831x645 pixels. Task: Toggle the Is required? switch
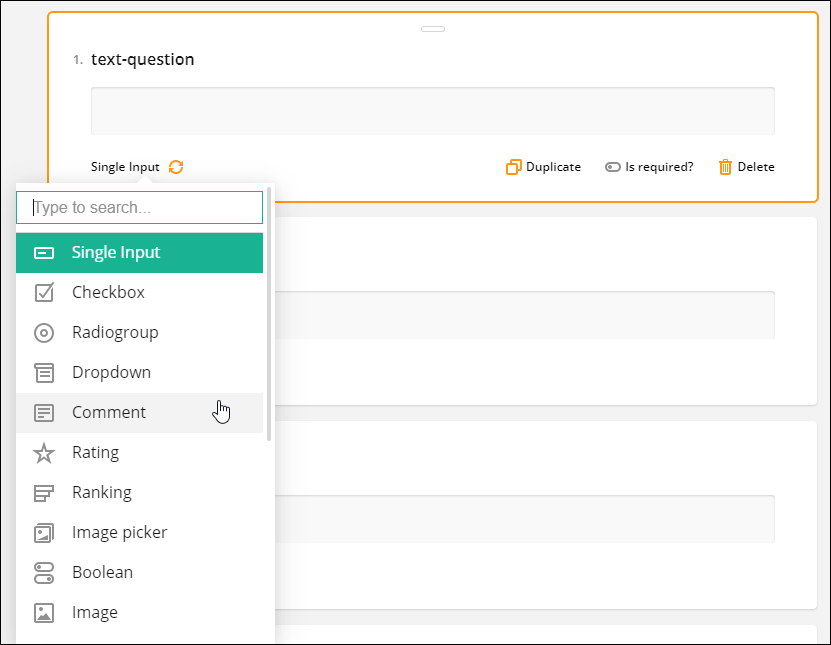tap(613, 167)
